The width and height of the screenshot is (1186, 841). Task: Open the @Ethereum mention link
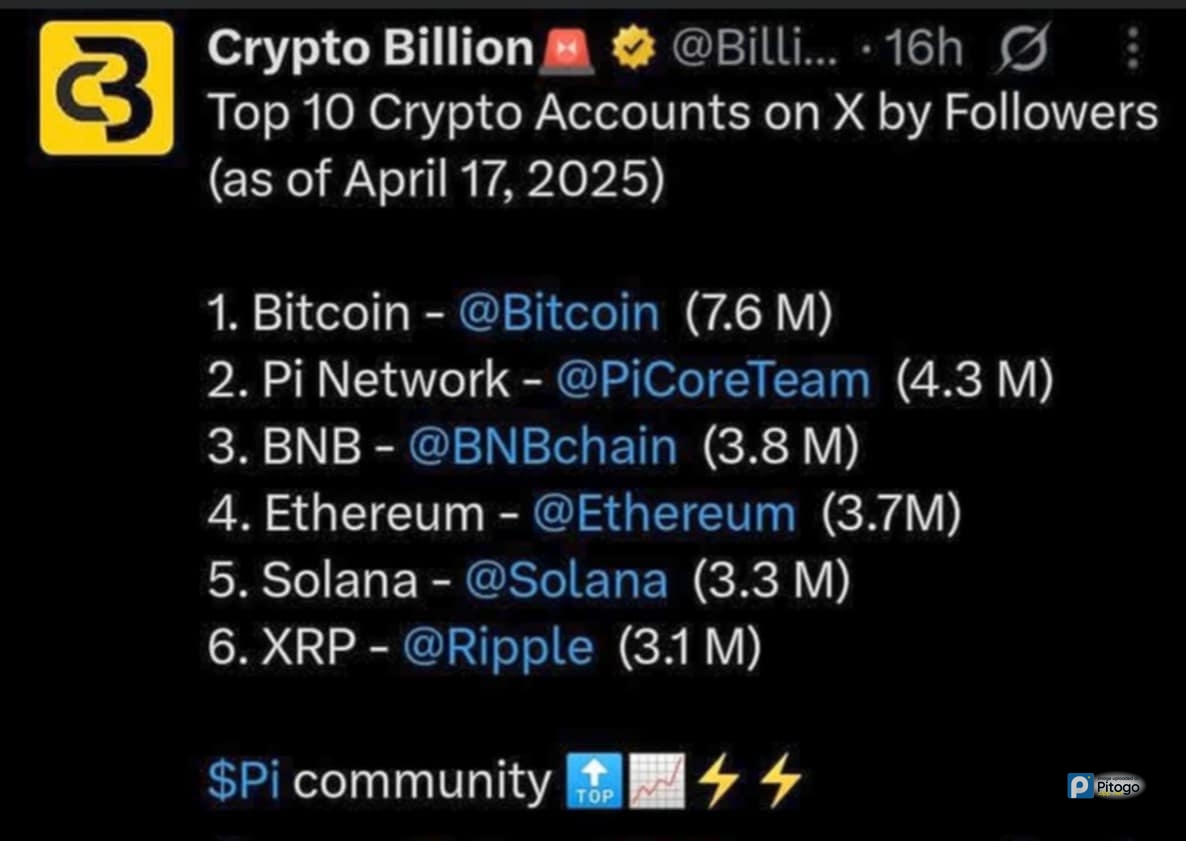click(664, 513)
